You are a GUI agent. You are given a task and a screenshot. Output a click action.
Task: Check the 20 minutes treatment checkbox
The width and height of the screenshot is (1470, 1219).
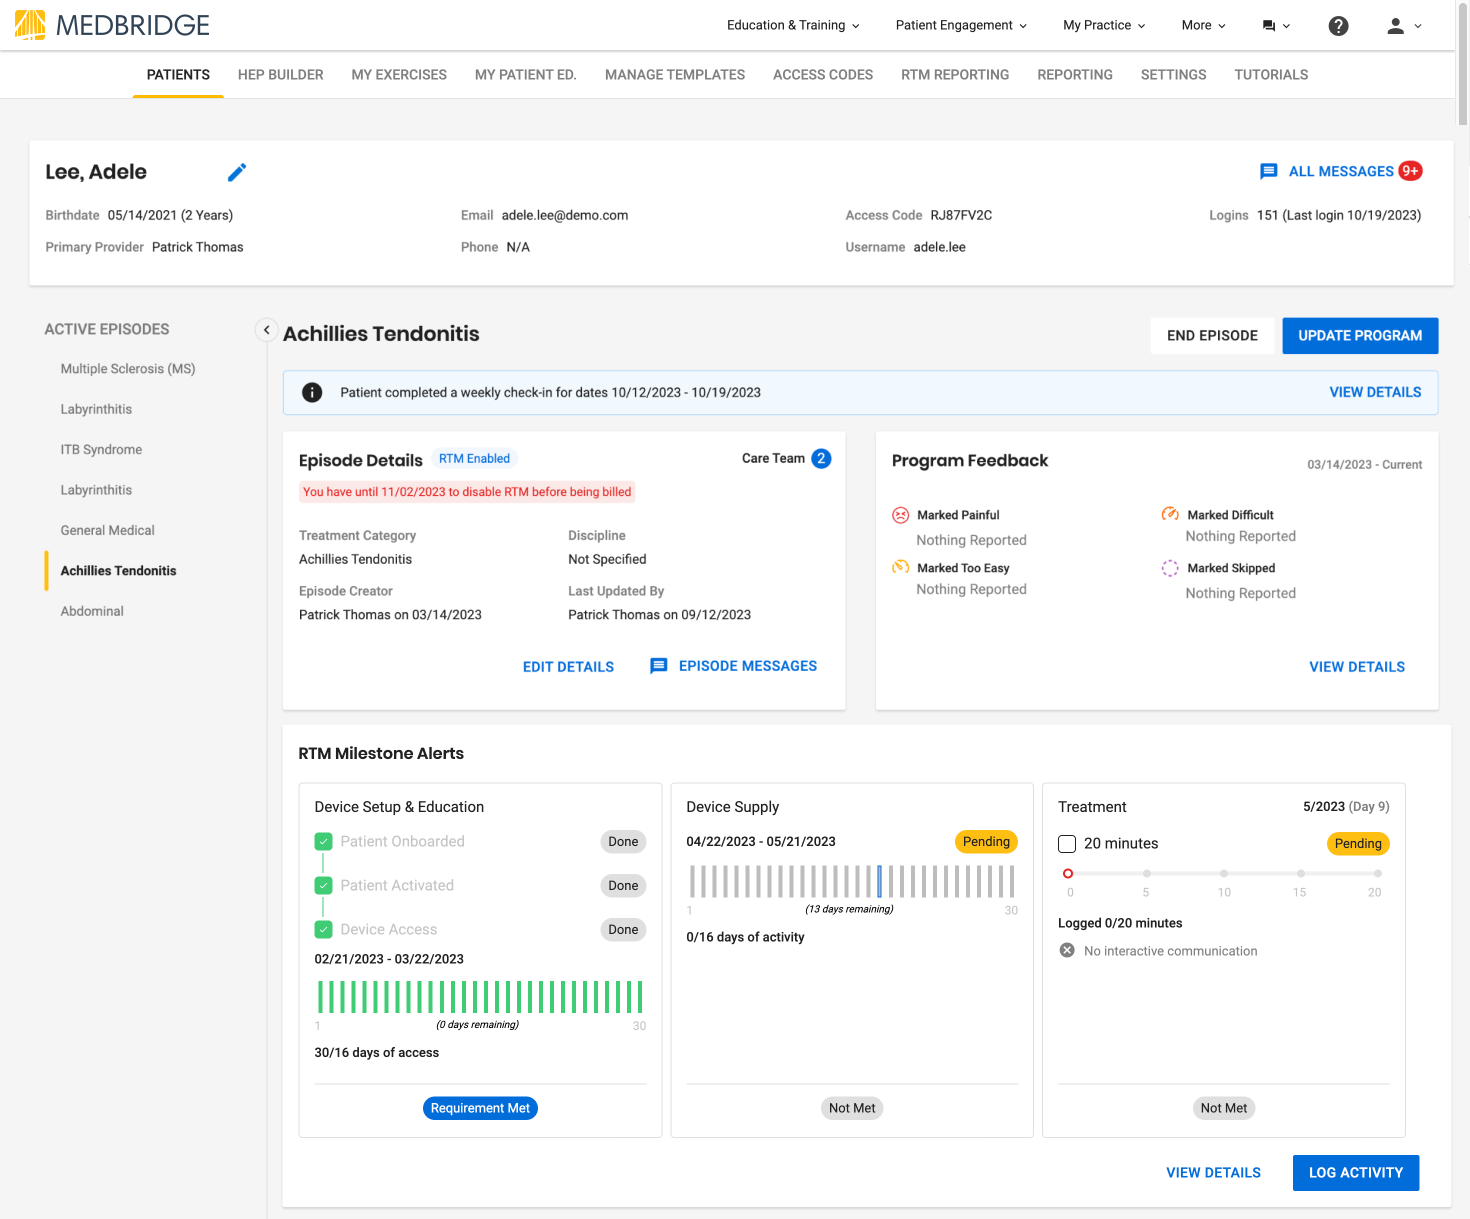(1067, 844)
